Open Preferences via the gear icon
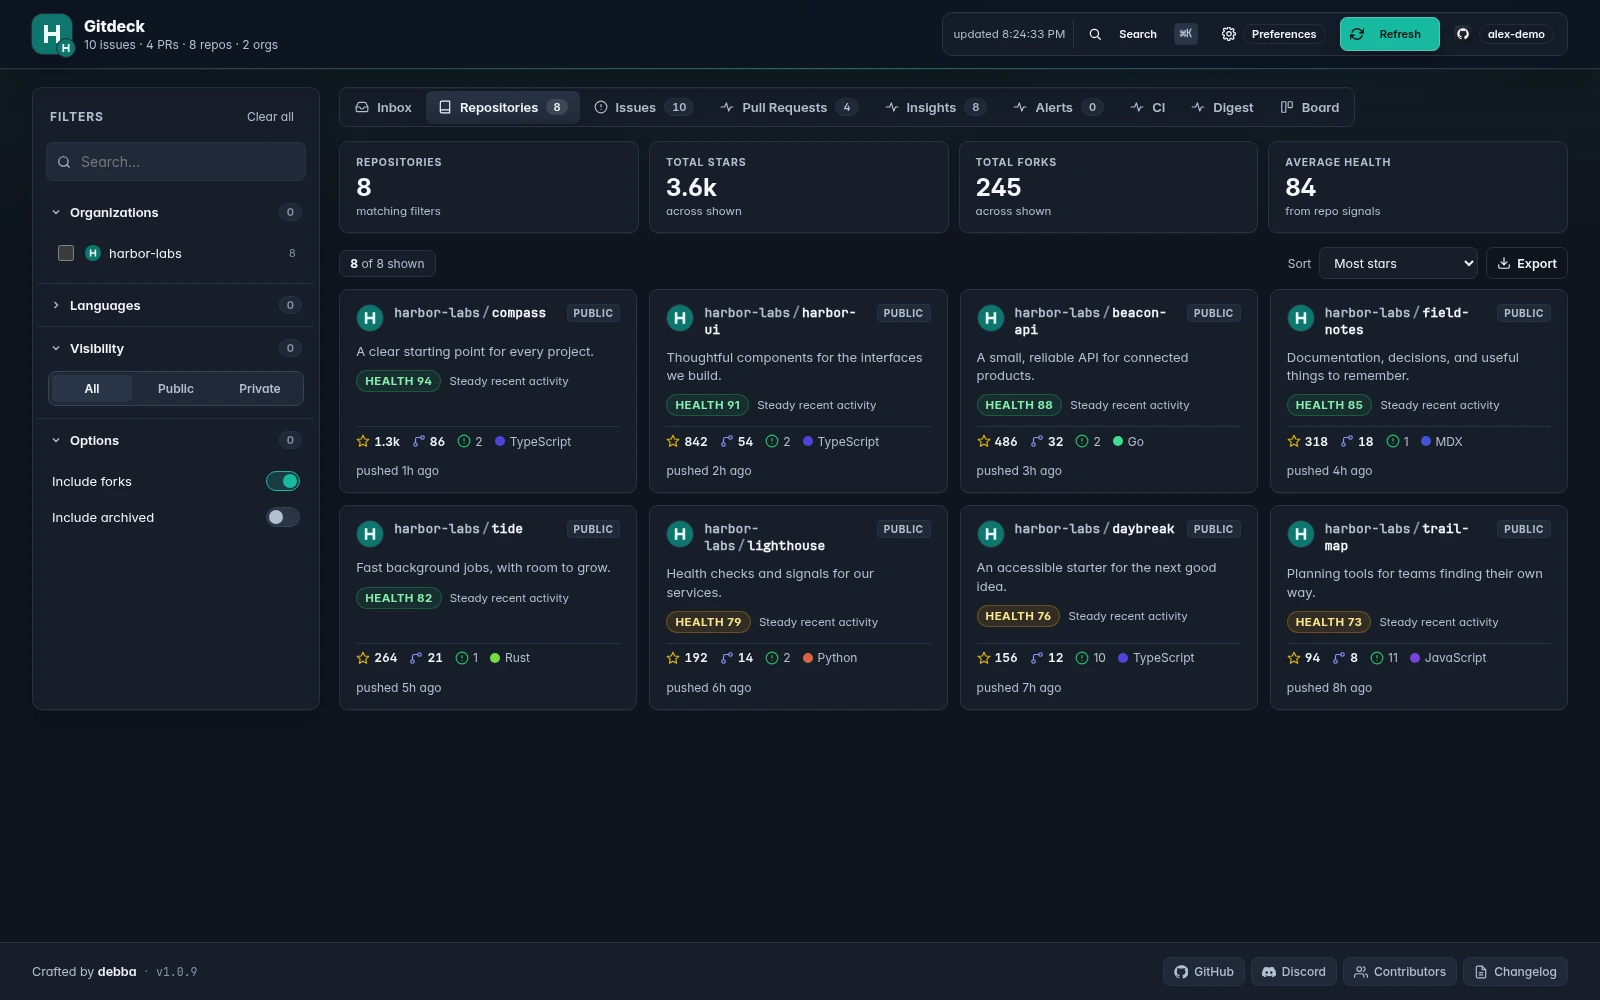Image resolution: width=1600 pixels, height=1000 pixels. click(1229, 34)
